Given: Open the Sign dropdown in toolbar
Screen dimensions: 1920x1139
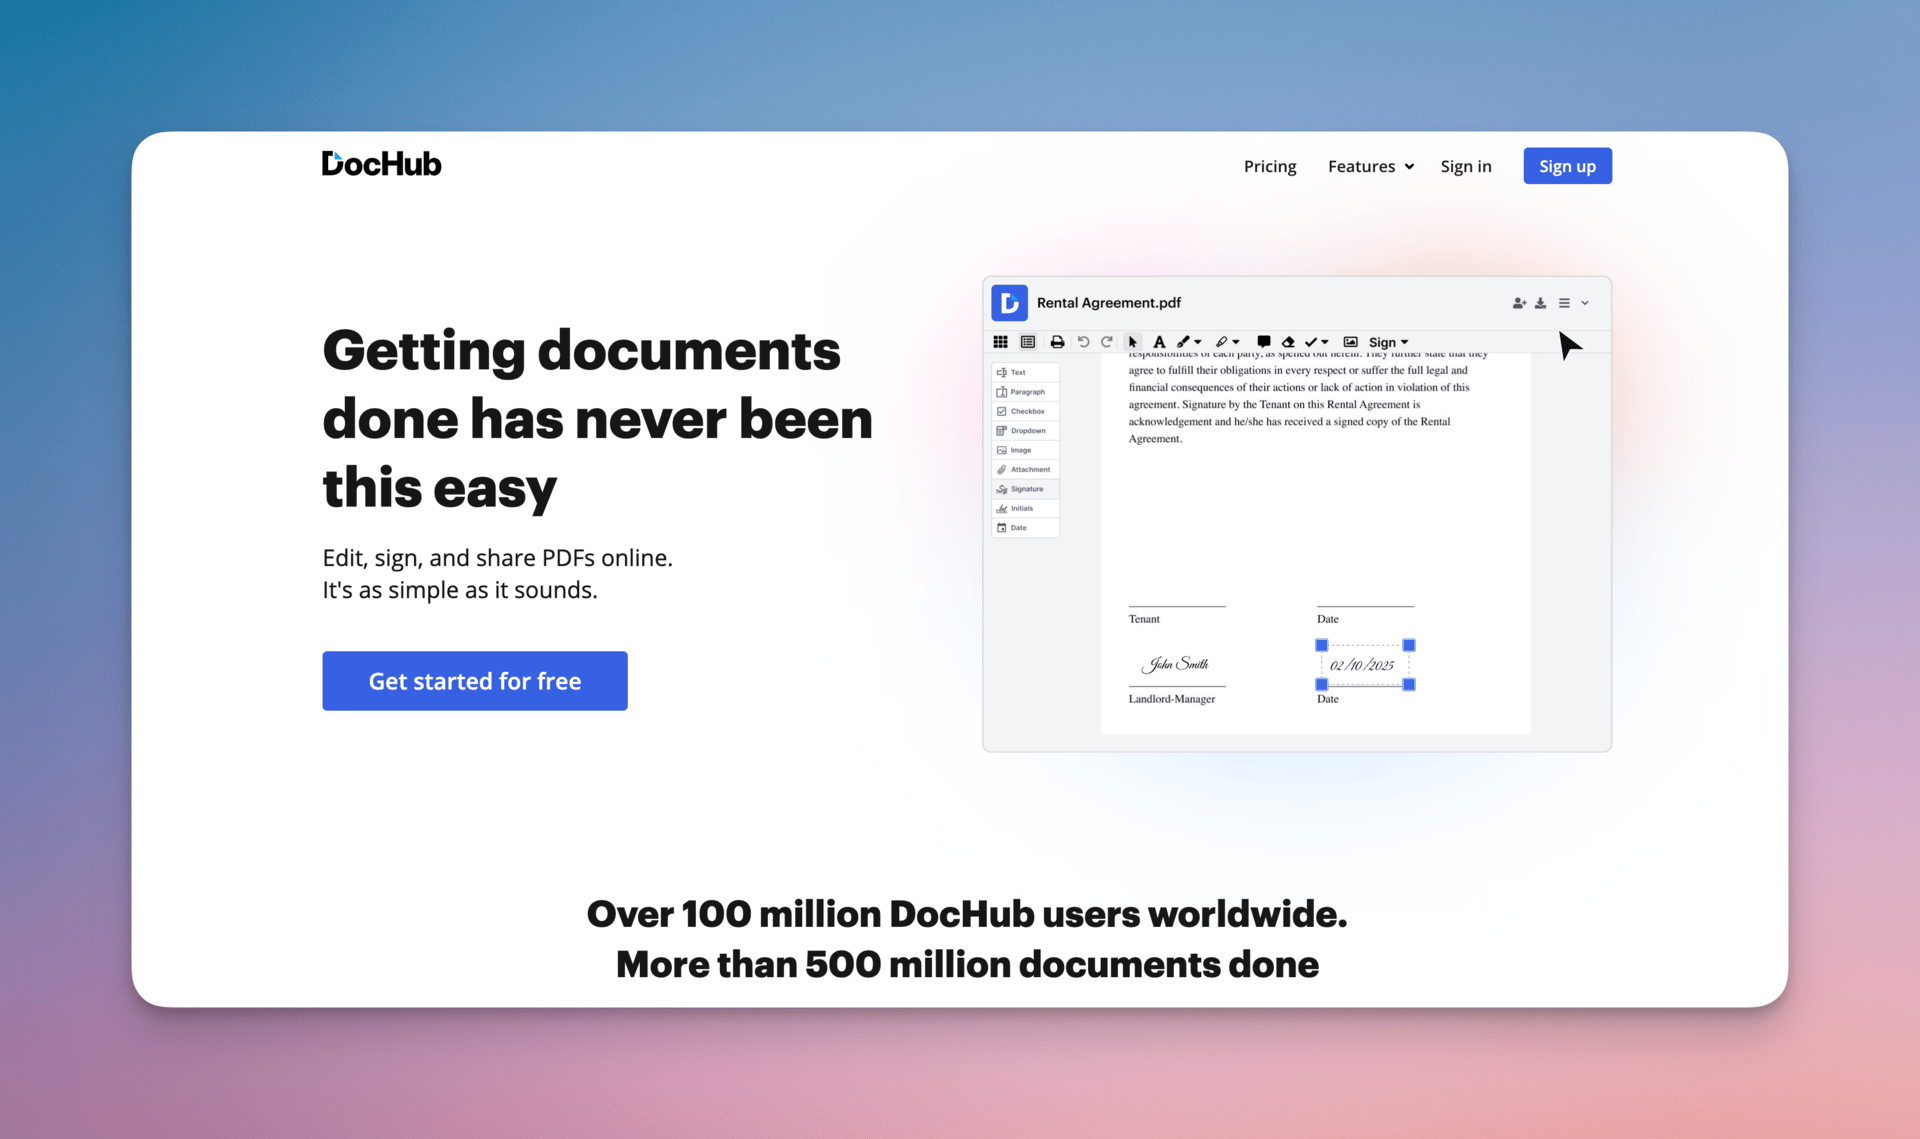Looking at the screenshot, I should 1388,342.
